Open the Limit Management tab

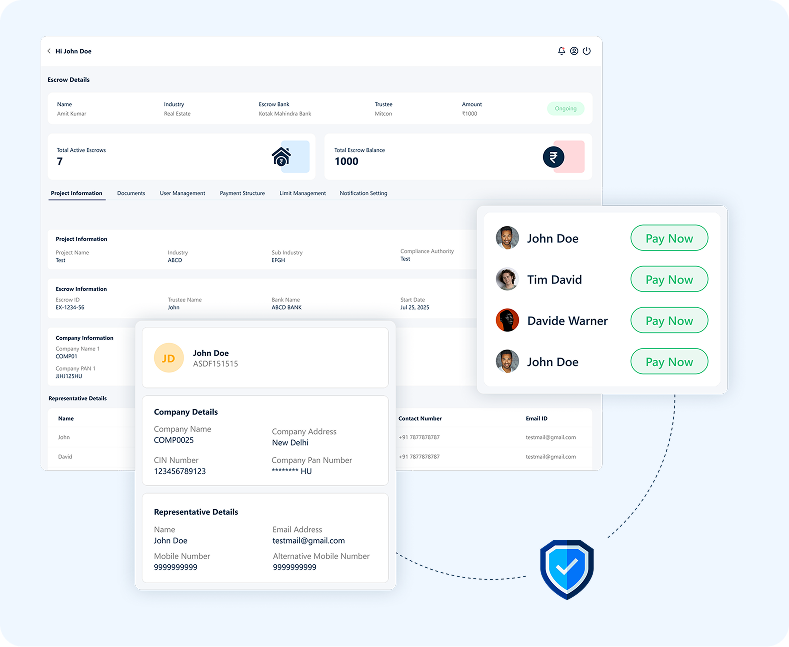[x=302, y=193]
